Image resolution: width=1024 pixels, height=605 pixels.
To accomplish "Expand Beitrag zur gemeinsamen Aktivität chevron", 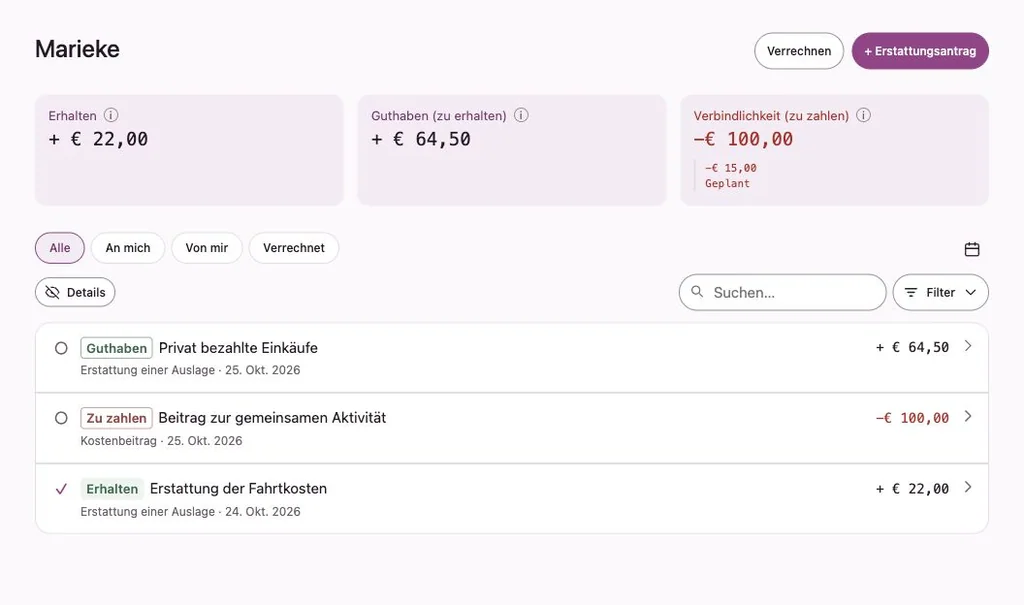I will point(968,416).
